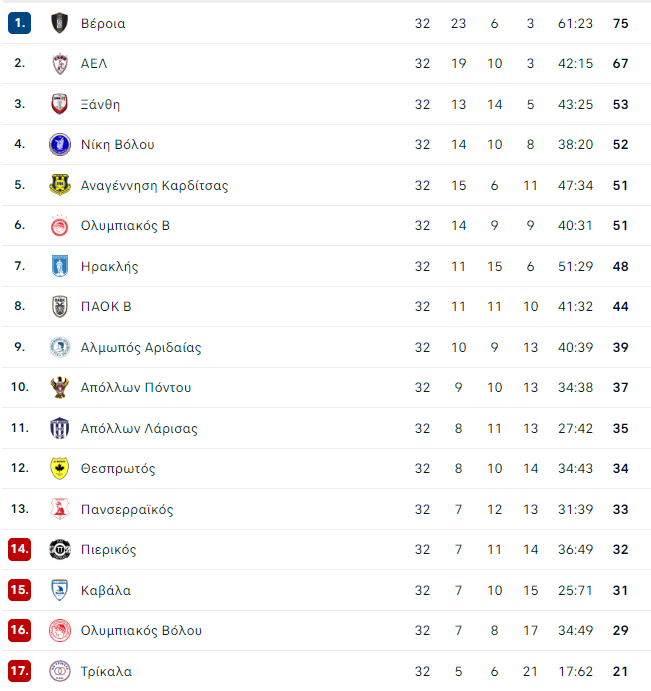651x691 pixels.
Task: Open the Ξάνθη team crest
Action: pos(60,104)
